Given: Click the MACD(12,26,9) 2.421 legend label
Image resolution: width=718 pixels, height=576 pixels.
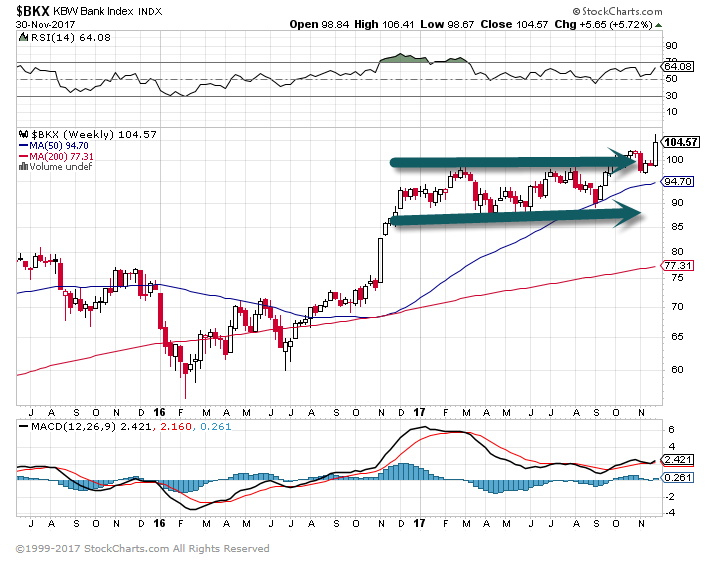Looking at the screenshot, I should point(91,427).
